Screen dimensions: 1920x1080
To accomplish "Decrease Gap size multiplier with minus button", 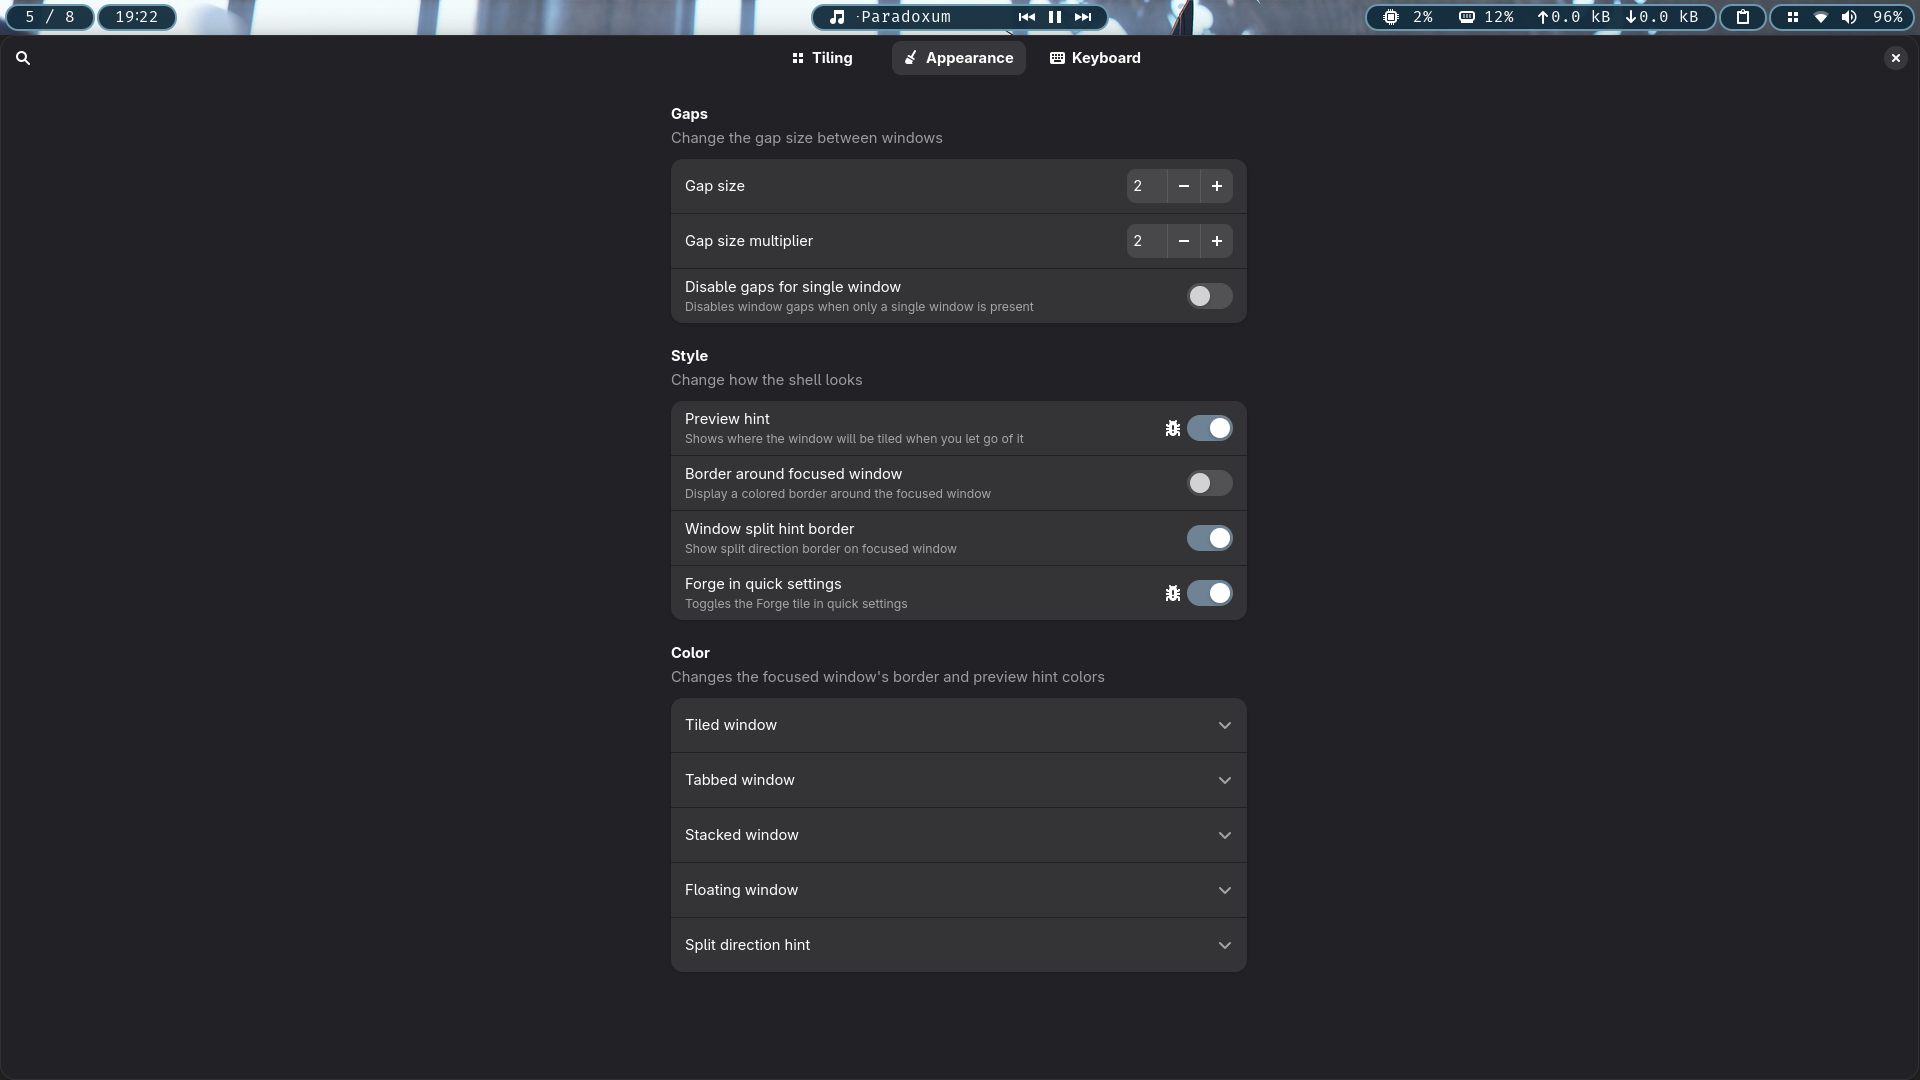I will [1183, 241].
